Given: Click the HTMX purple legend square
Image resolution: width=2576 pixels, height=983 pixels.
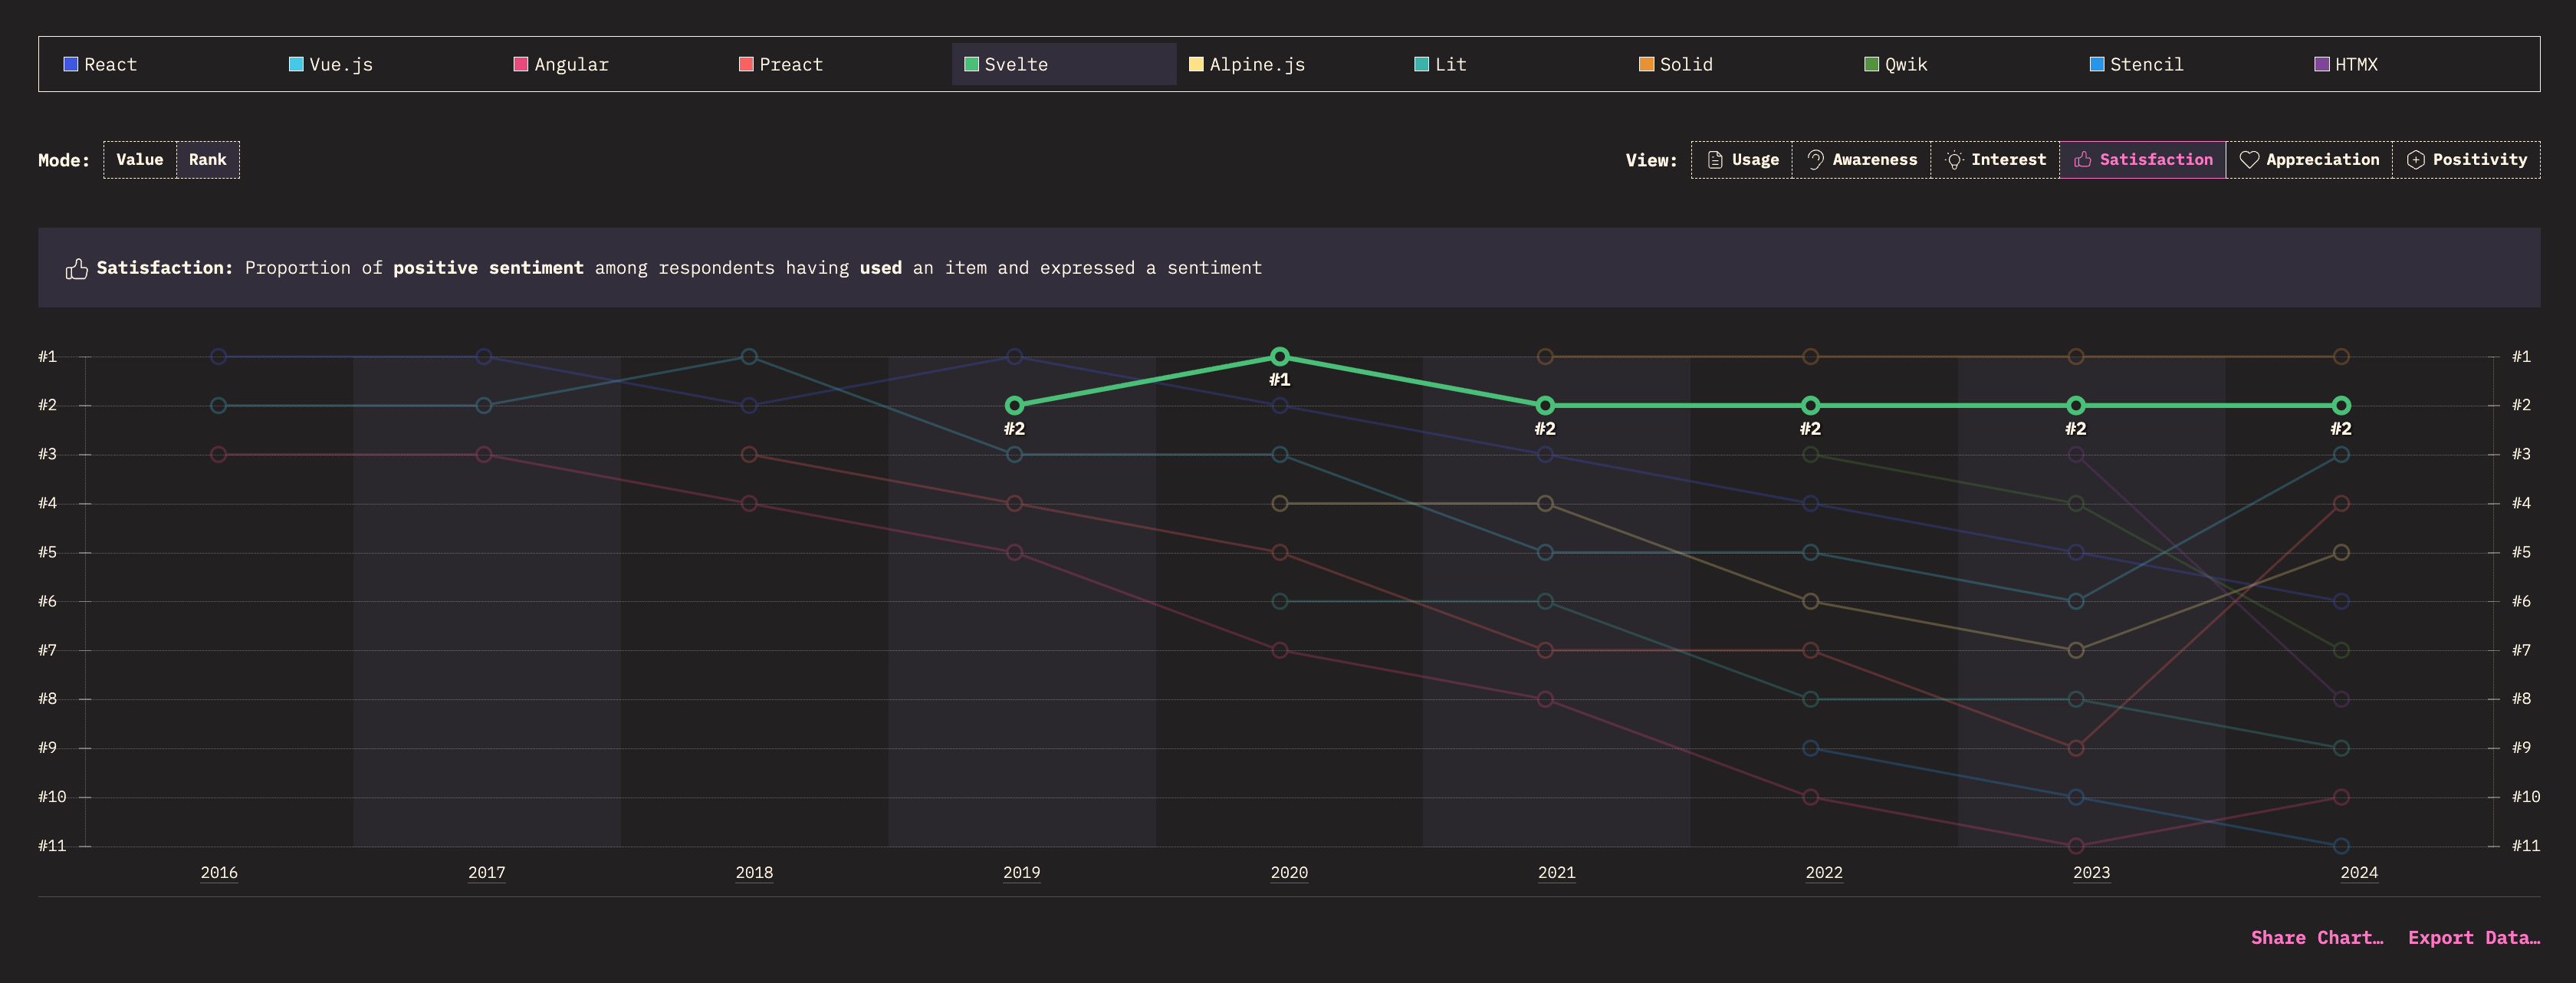Looking at the screenshot, I should pyautogui.click(x=2322, y=64).
